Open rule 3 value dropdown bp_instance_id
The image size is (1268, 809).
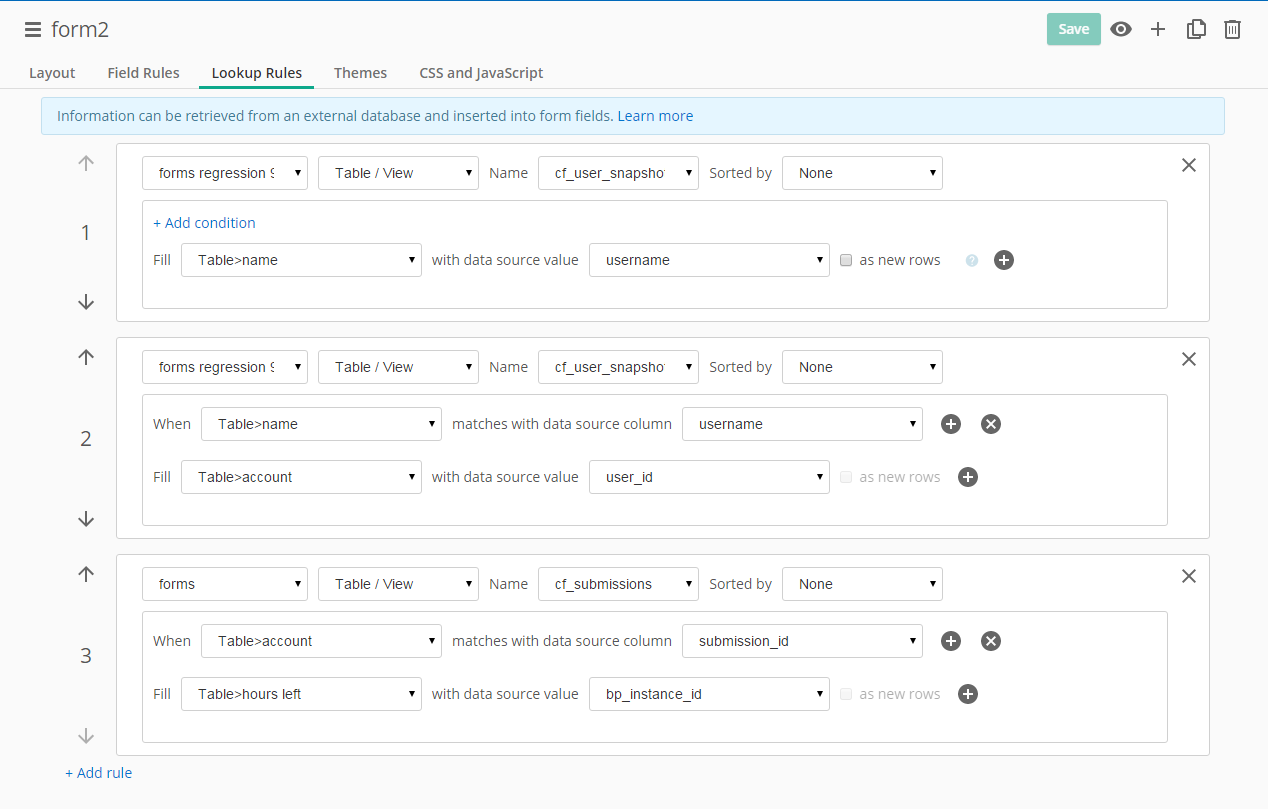[709, 694]
